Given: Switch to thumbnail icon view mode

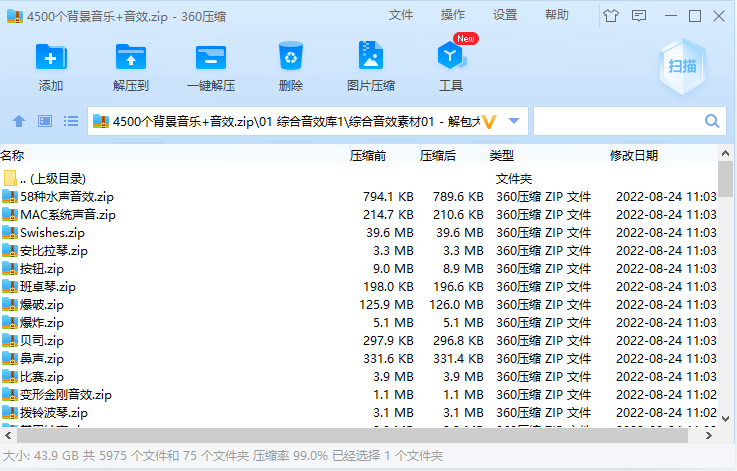Looking at the screenshot, I should click(45, 121).
